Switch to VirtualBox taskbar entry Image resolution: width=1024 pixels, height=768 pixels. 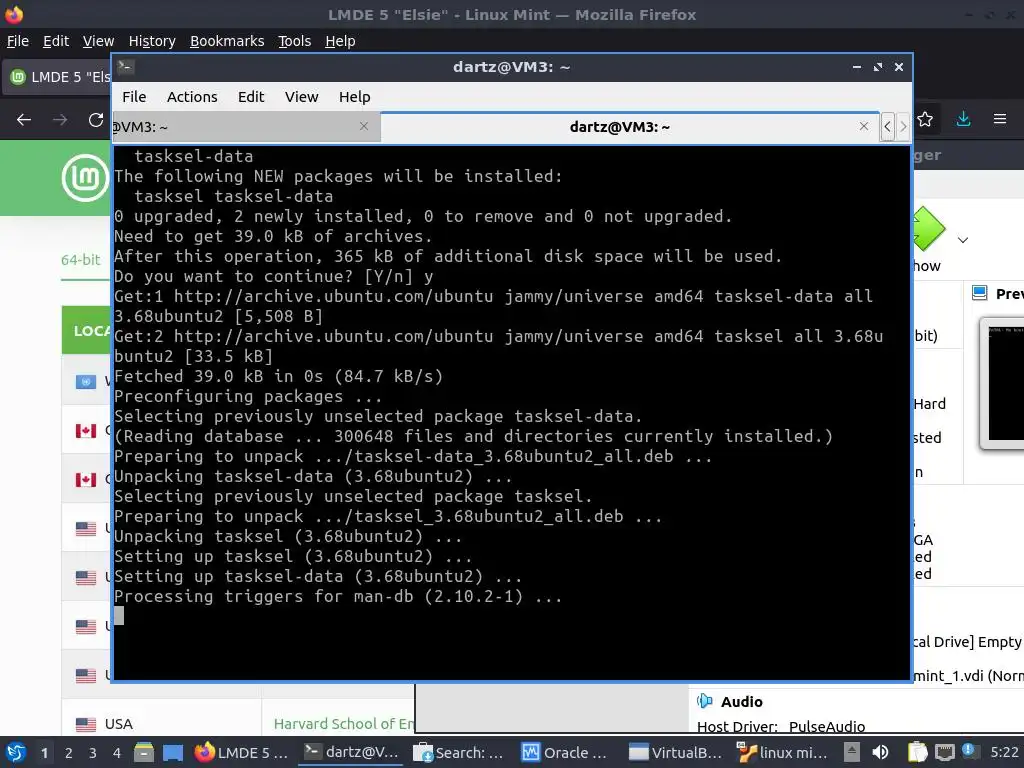tap(674, 752)
